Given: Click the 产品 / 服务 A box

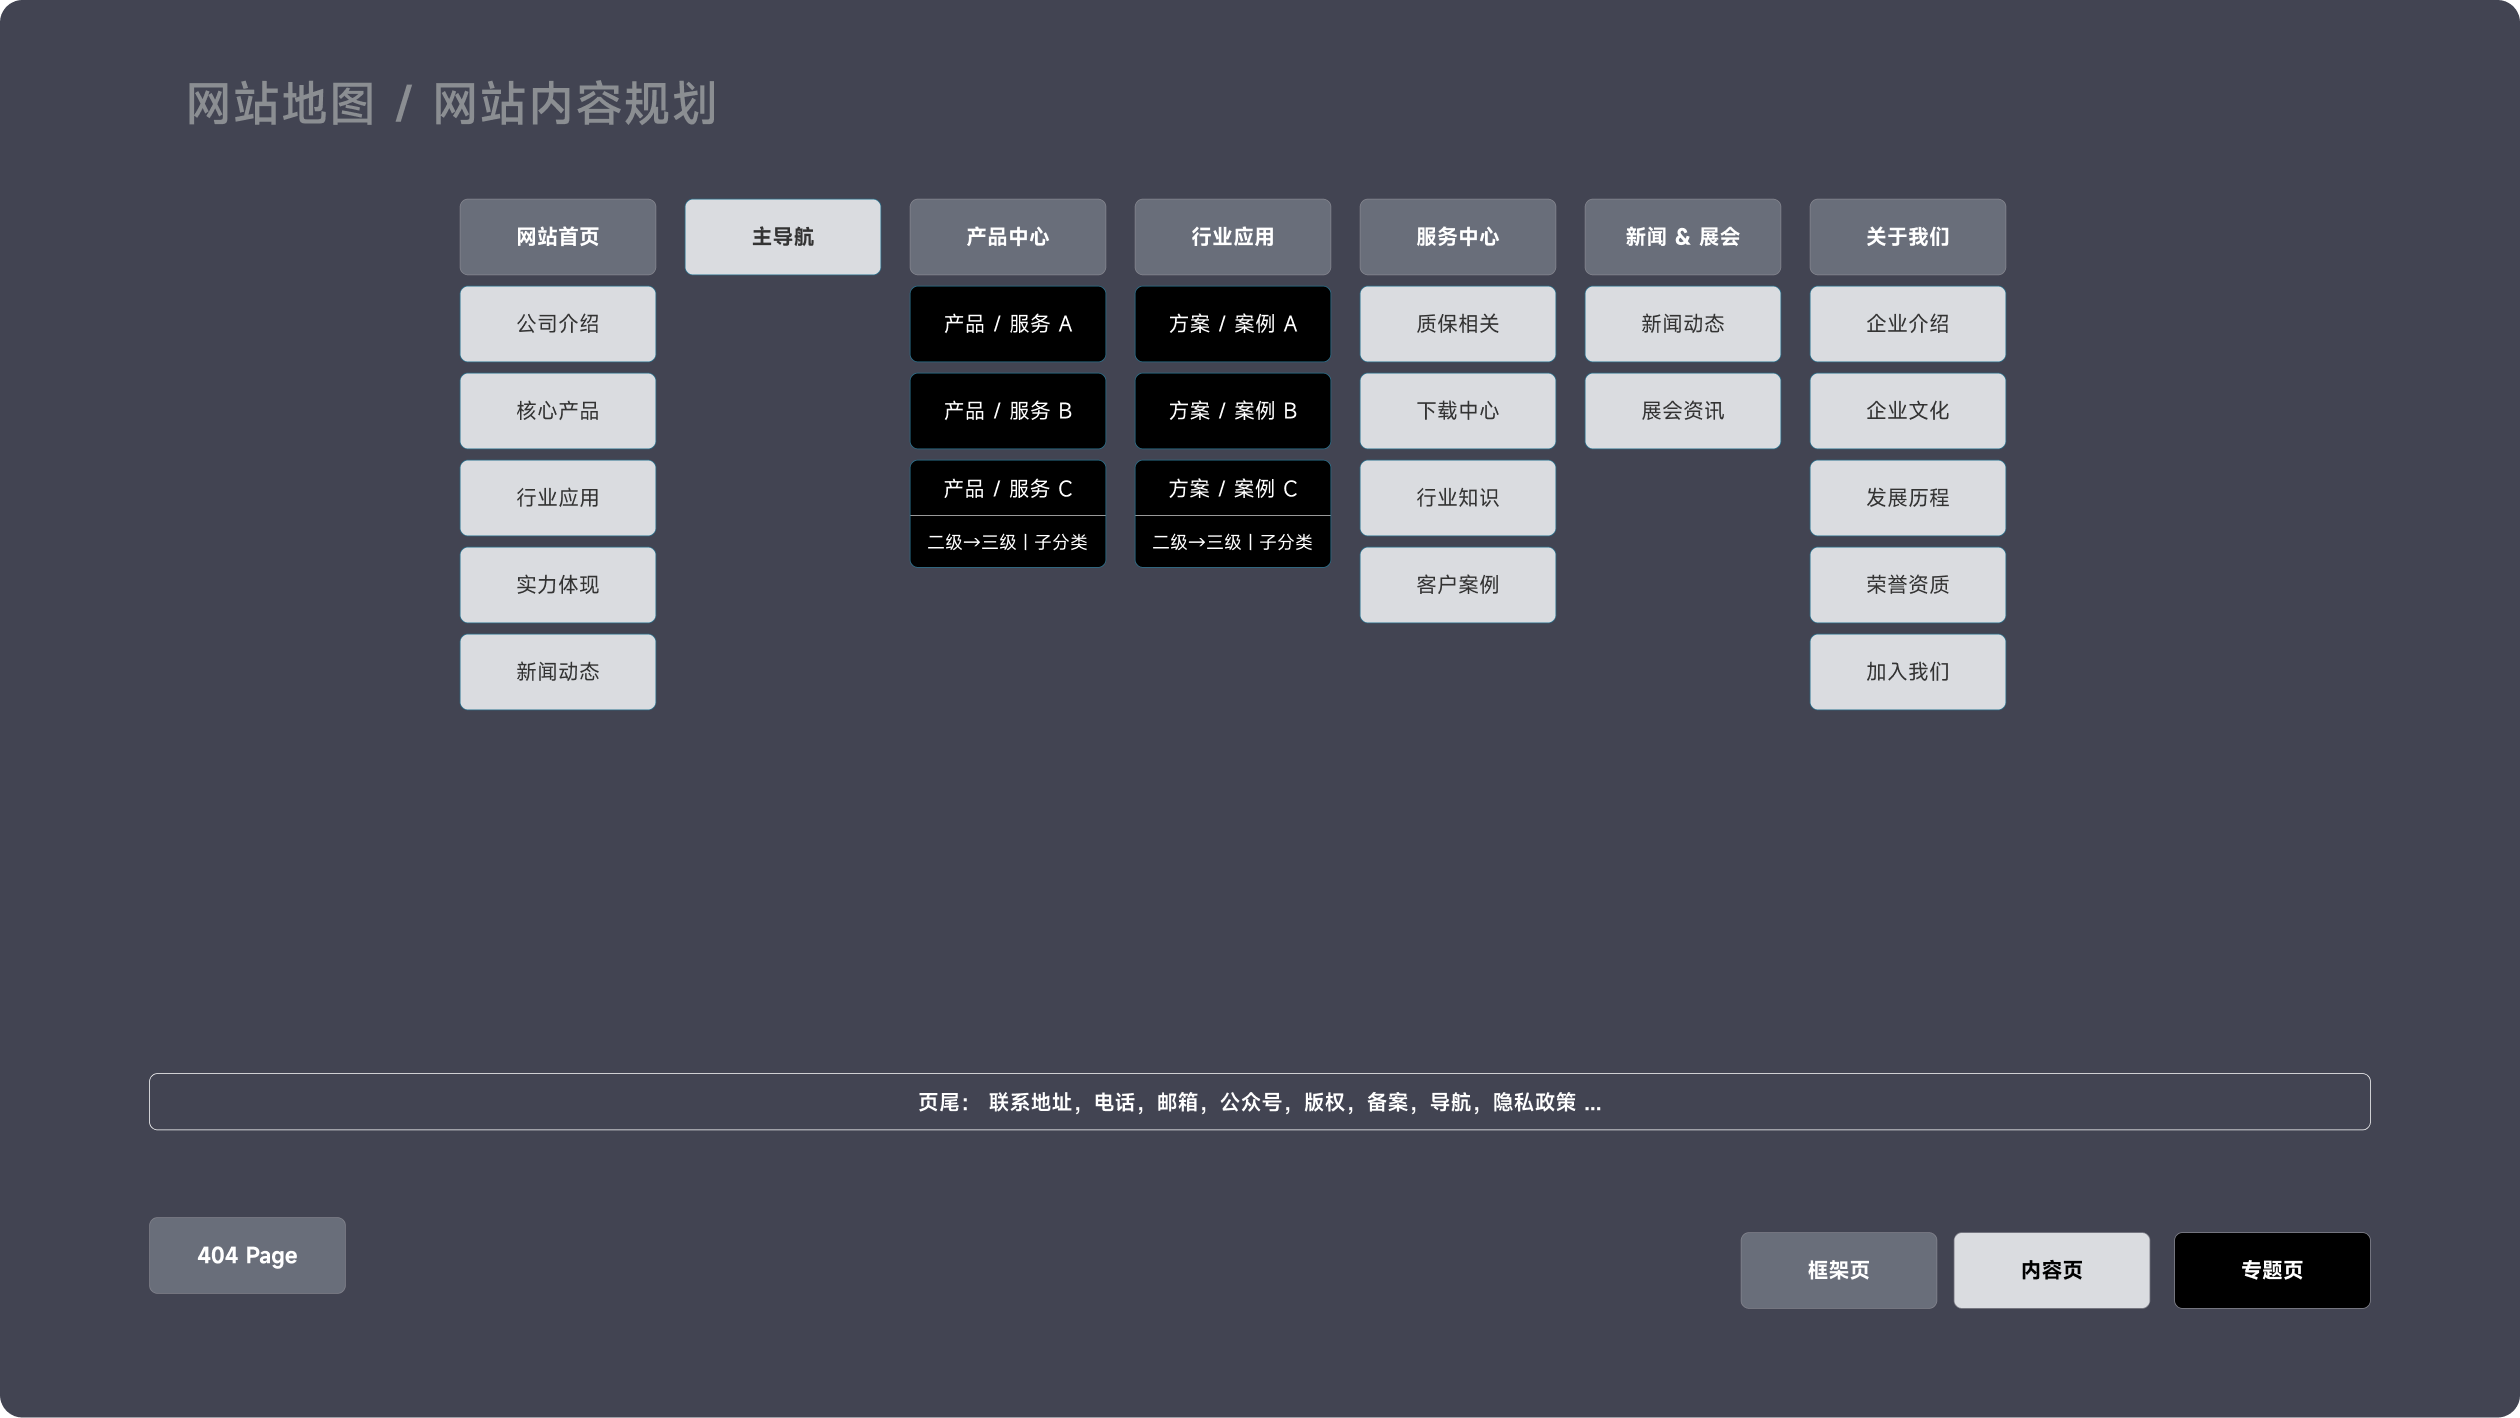Looking at the screenshot, I should coord(1007,324).
